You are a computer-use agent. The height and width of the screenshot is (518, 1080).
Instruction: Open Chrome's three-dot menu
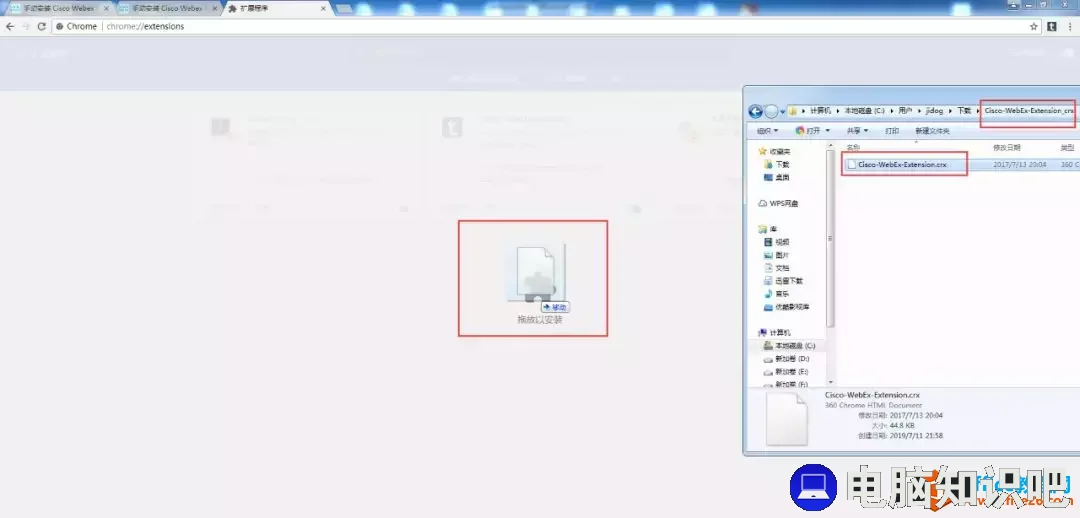(1070, 26)
